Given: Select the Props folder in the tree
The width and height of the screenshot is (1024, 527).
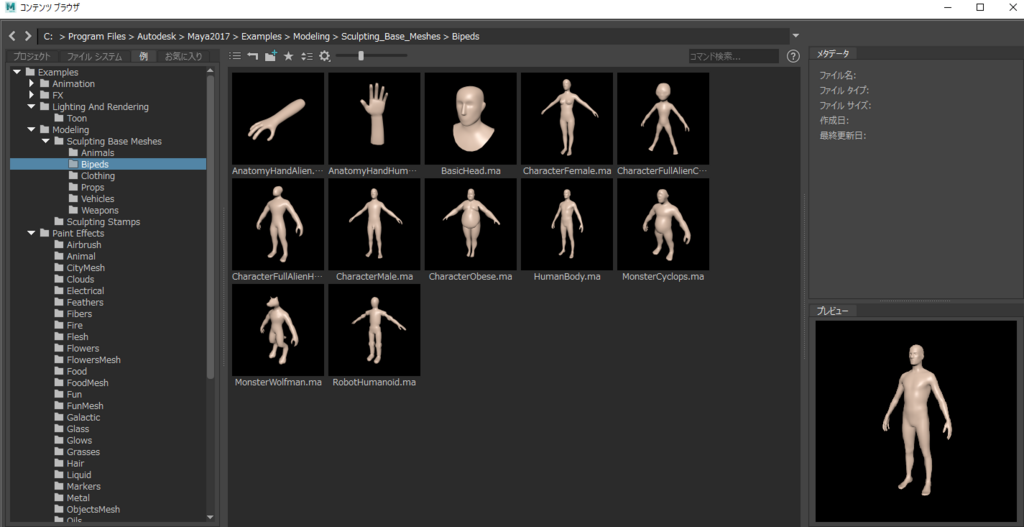Looking at the screenshot, I should point(86,187).
